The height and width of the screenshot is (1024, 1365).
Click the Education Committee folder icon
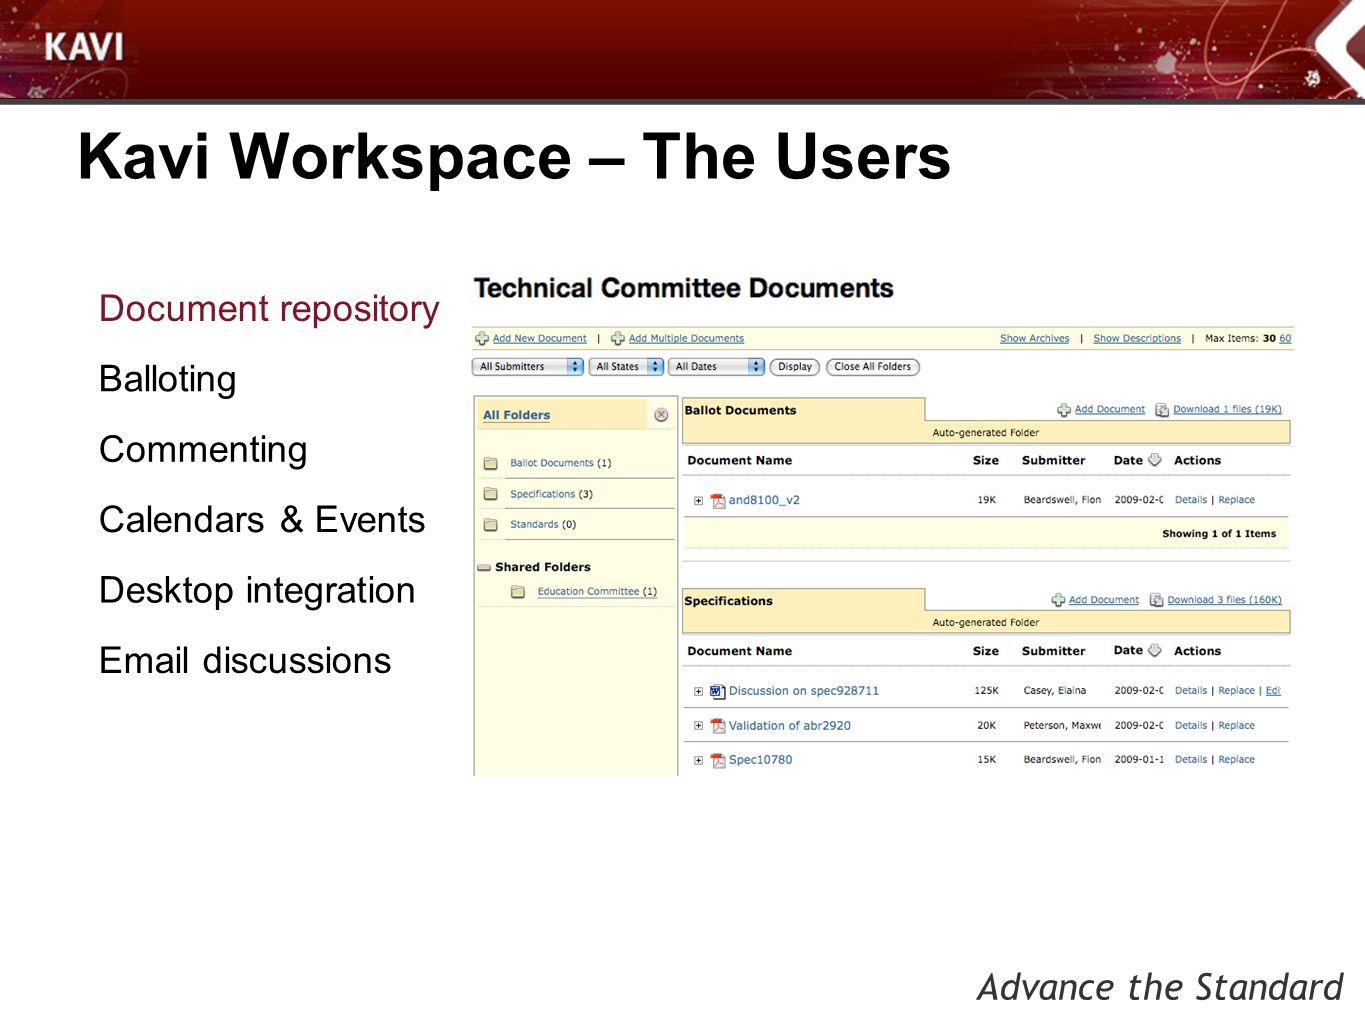518,592
